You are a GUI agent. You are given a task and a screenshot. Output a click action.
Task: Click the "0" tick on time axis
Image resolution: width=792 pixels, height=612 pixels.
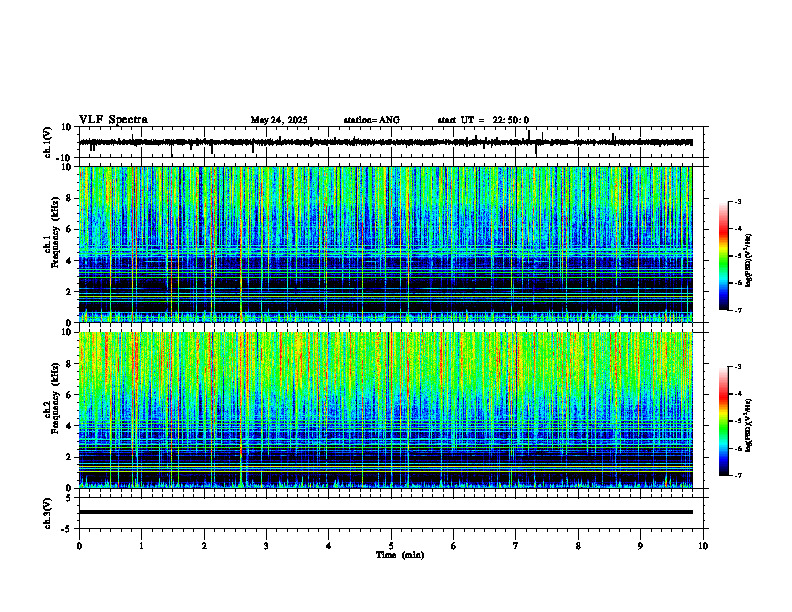tap(79, 546)
